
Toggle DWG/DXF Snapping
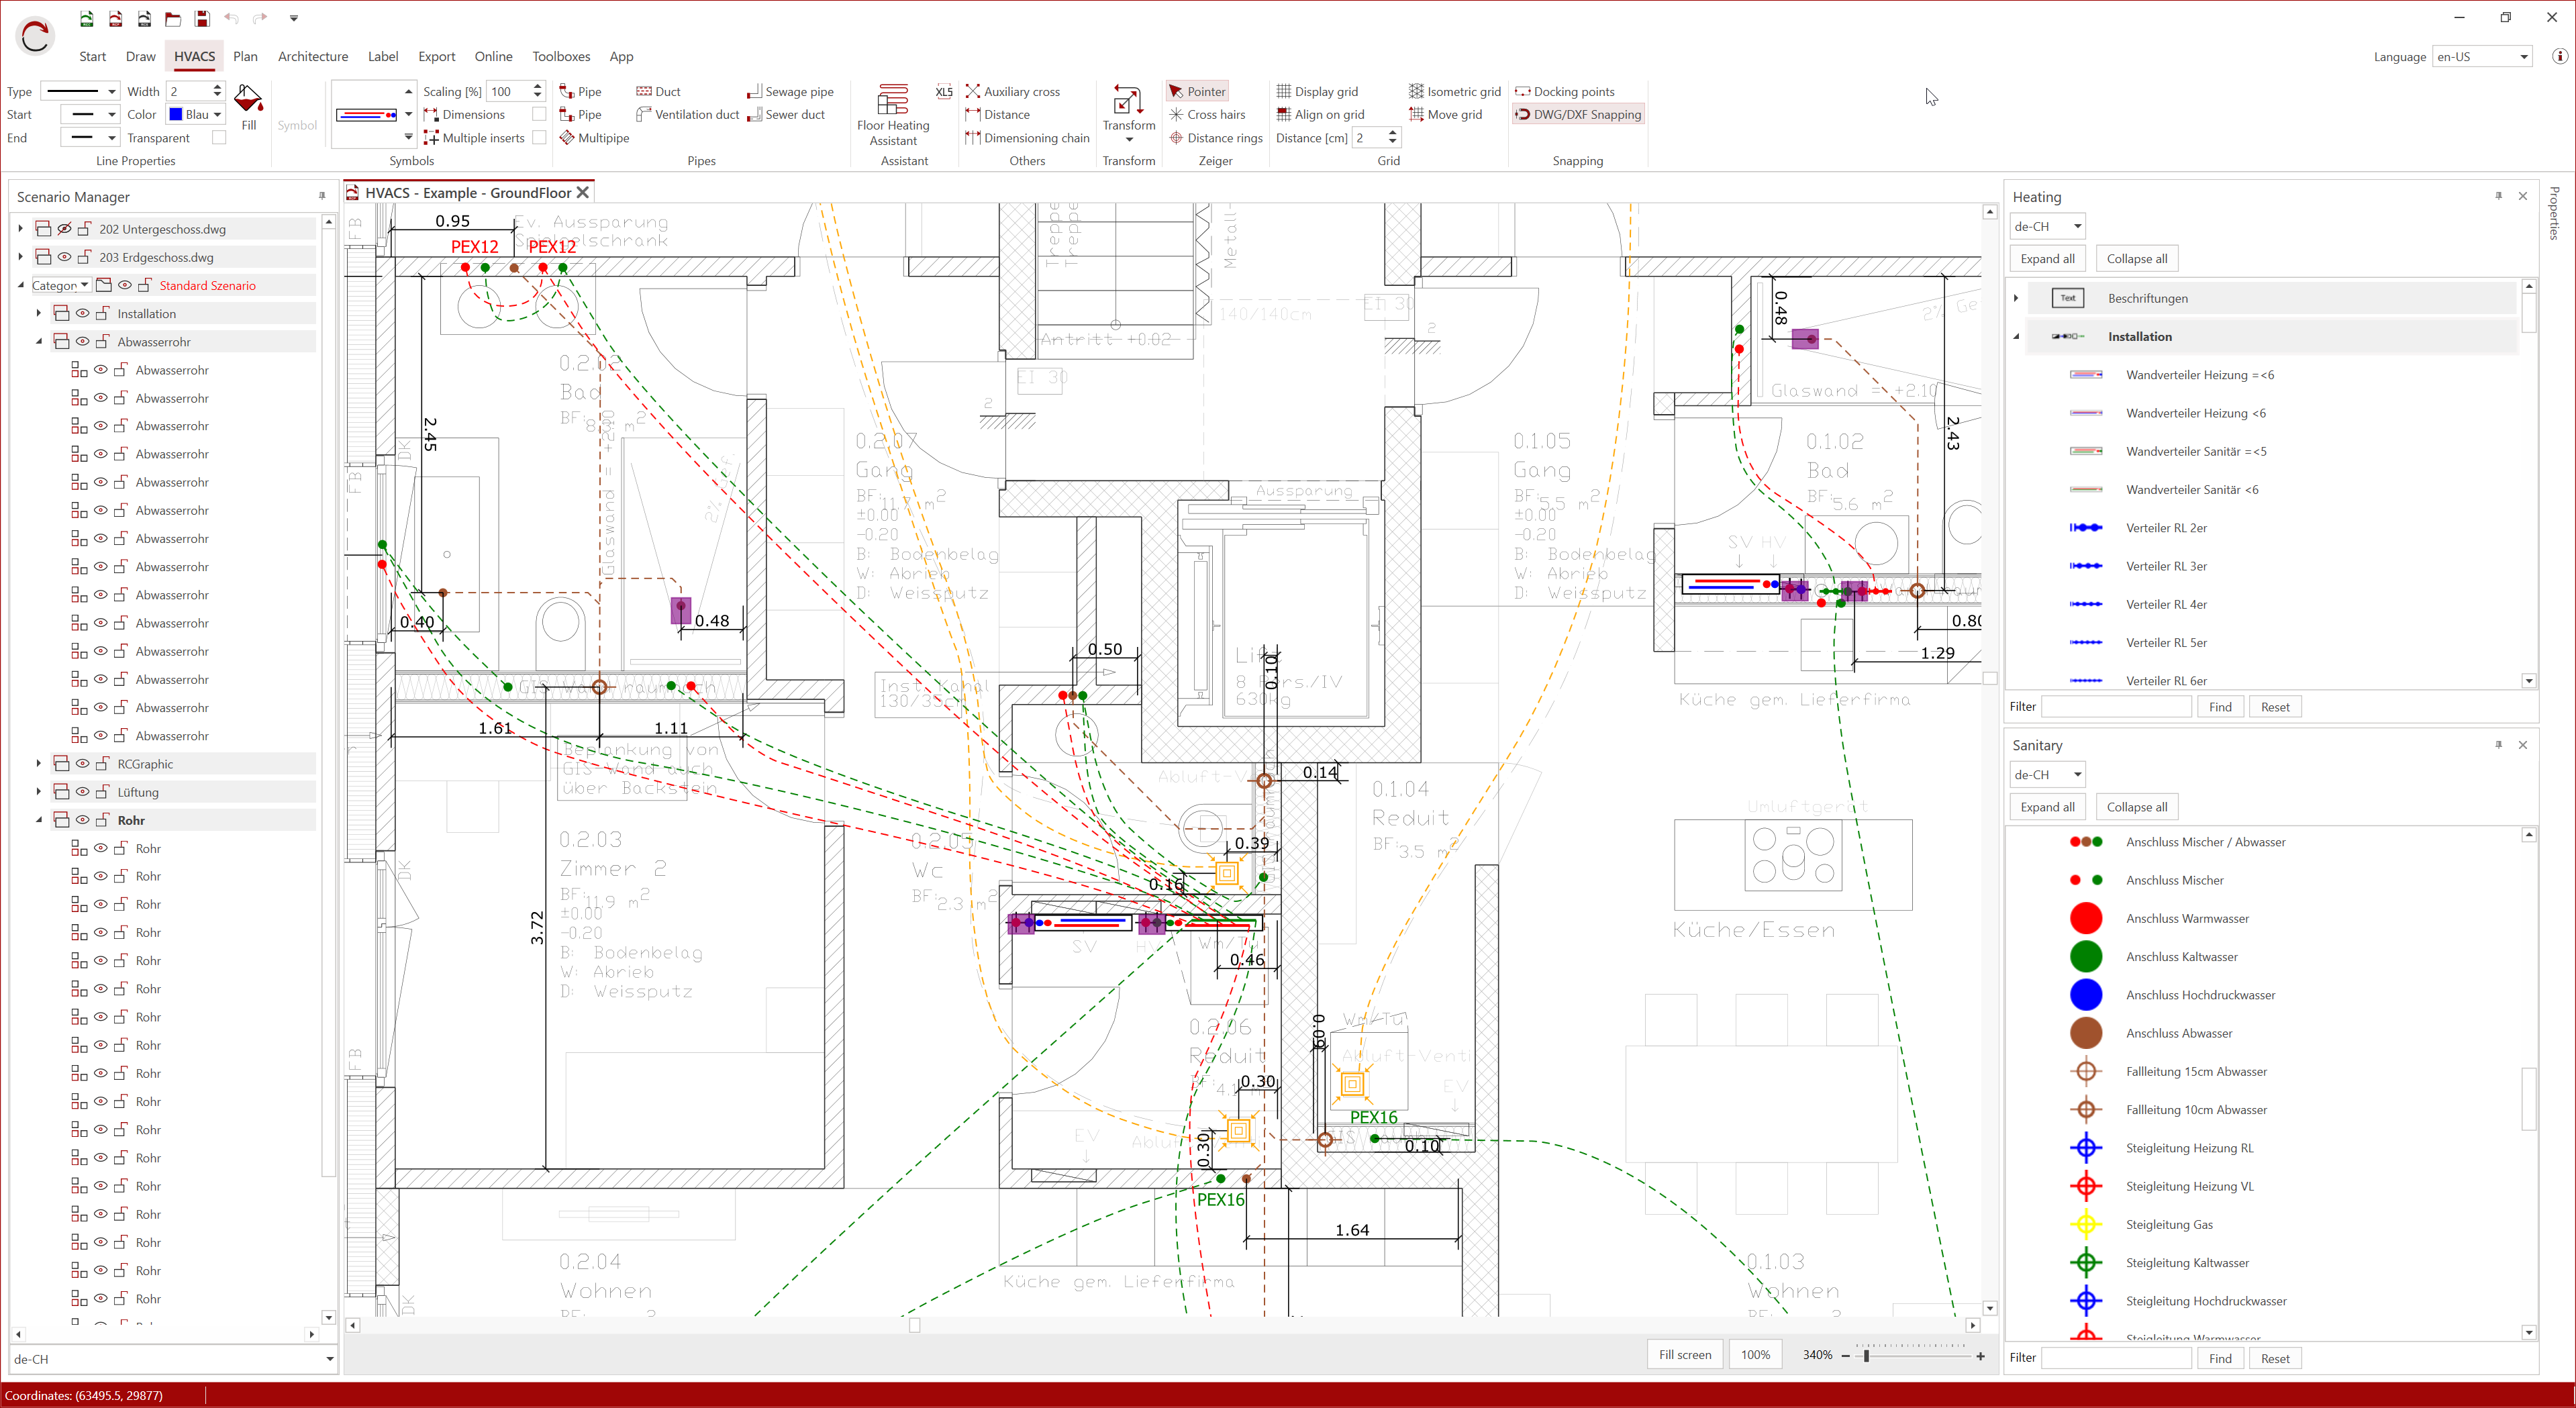point(1577,114)
